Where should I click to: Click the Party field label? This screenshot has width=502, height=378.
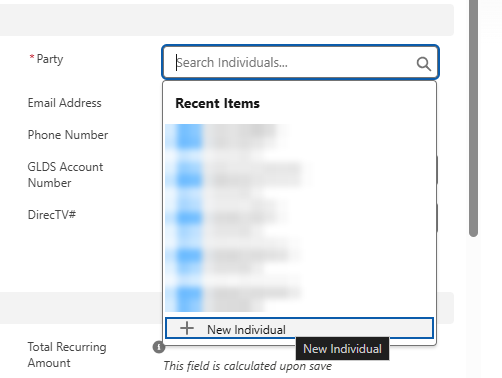(50, 59)
